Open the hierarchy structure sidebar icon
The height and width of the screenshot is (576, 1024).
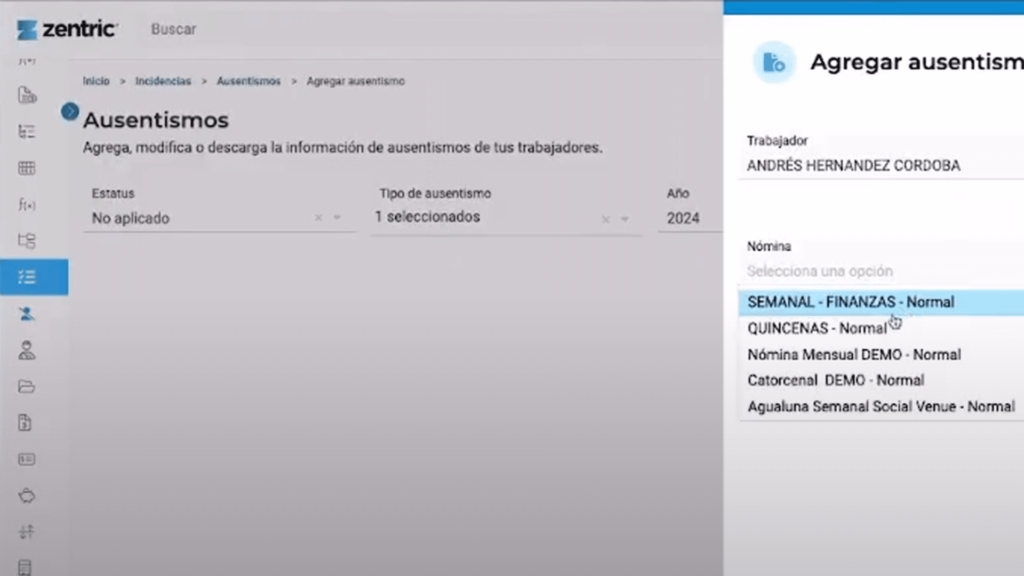[27, 241]
